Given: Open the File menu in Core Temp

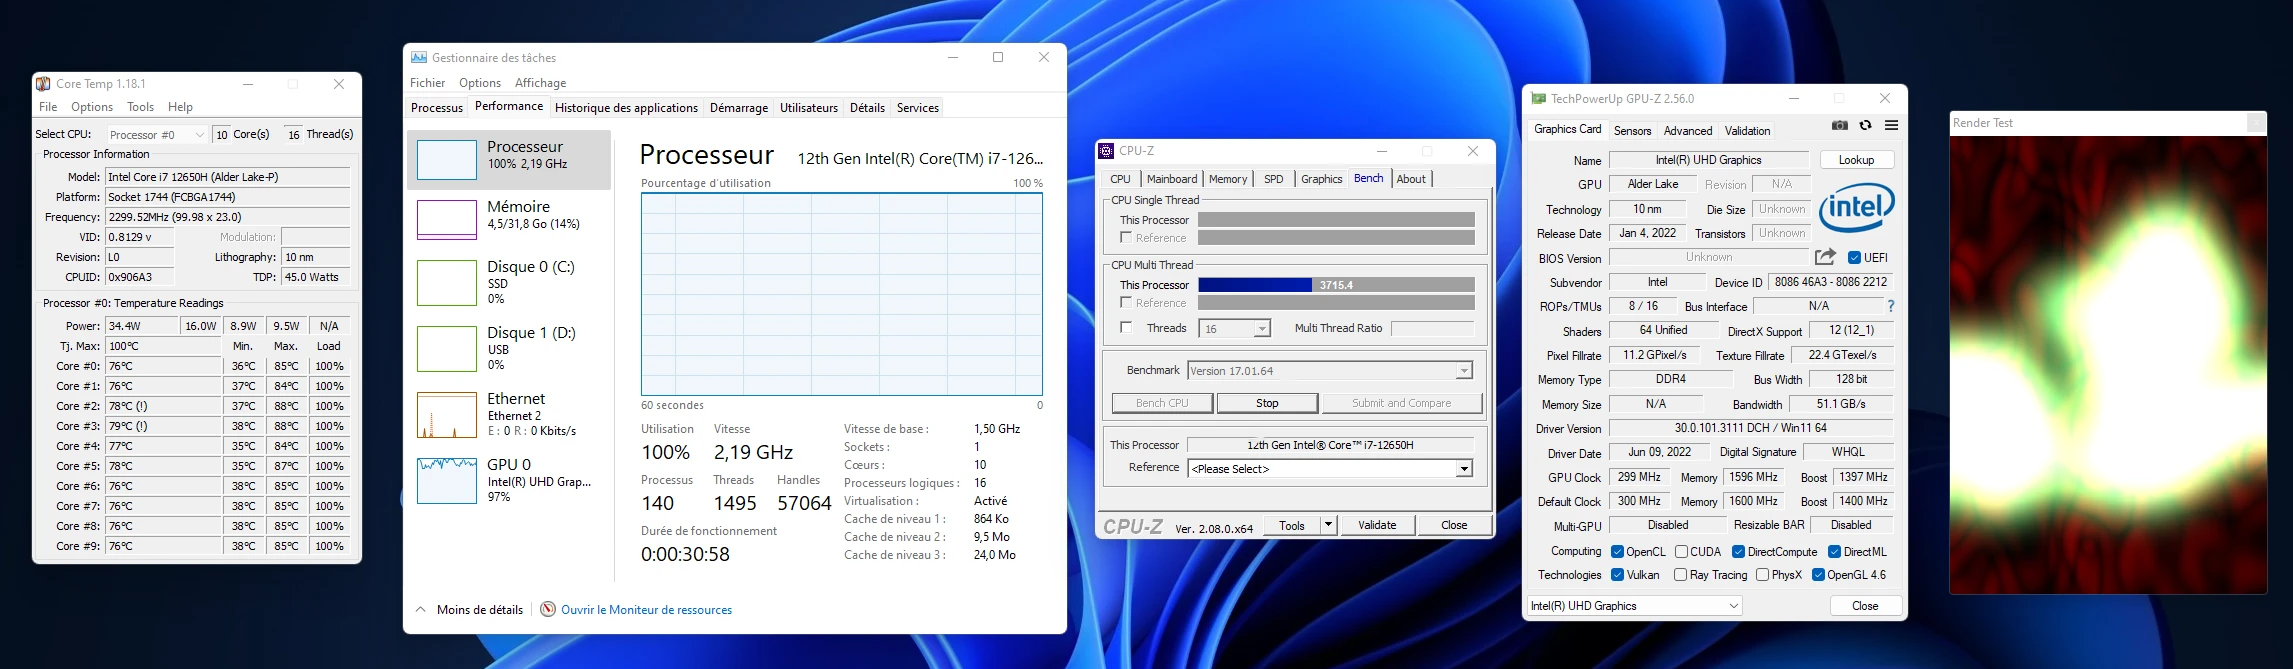Looking at the screenshot, I should 48,107.
